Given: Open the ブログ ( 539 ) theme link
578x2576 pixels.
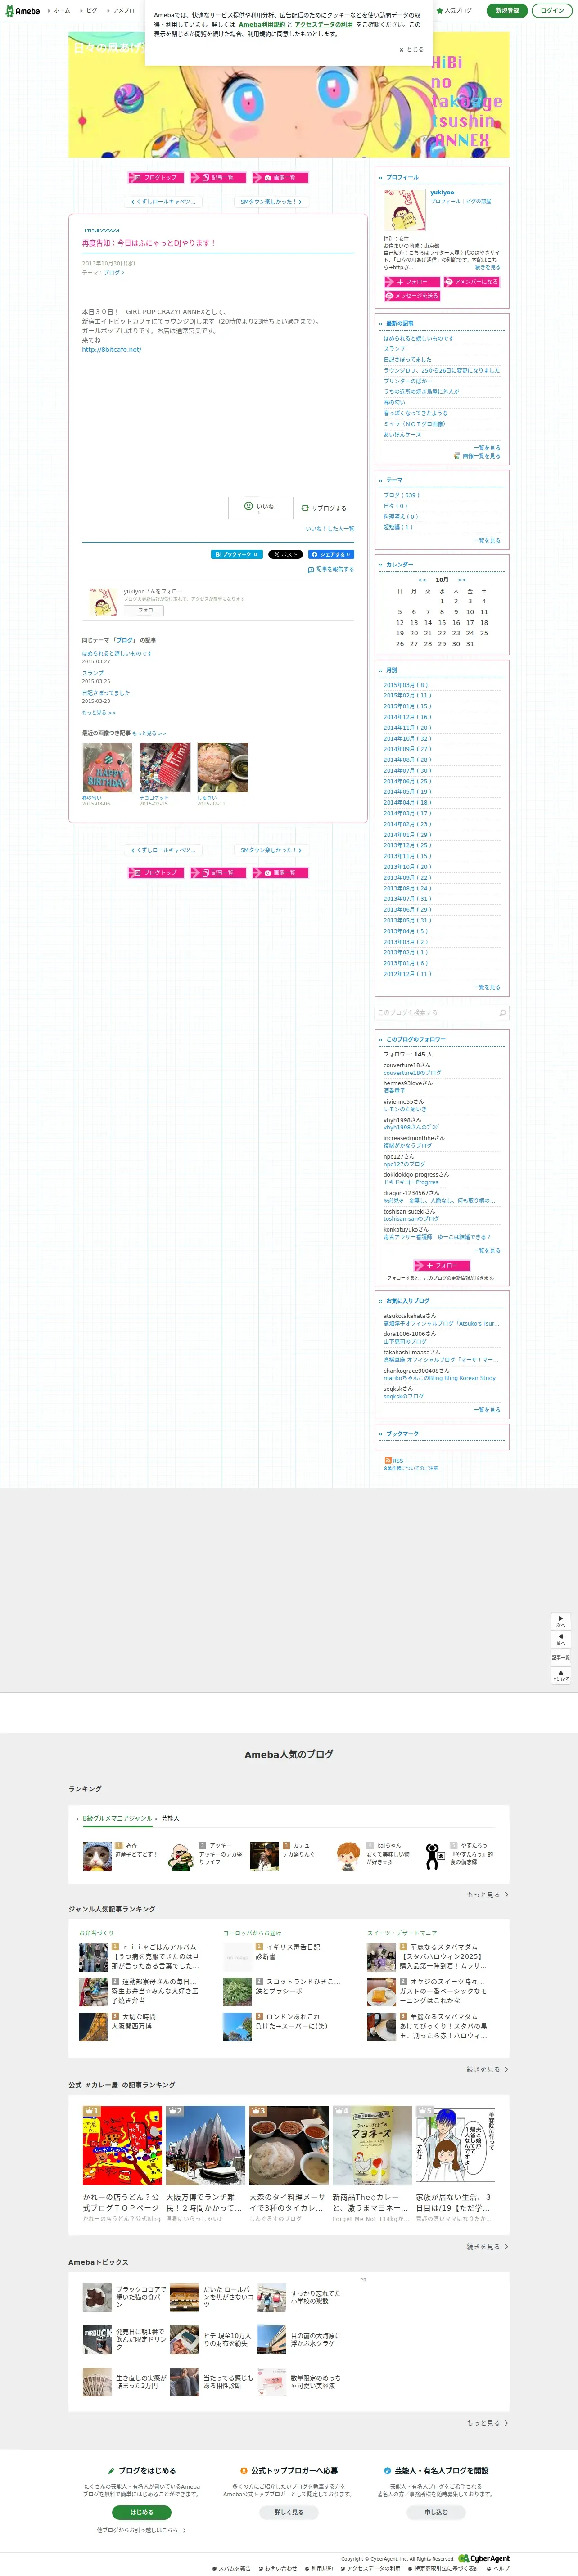Looking at the screenshot, I should (401, 495).
